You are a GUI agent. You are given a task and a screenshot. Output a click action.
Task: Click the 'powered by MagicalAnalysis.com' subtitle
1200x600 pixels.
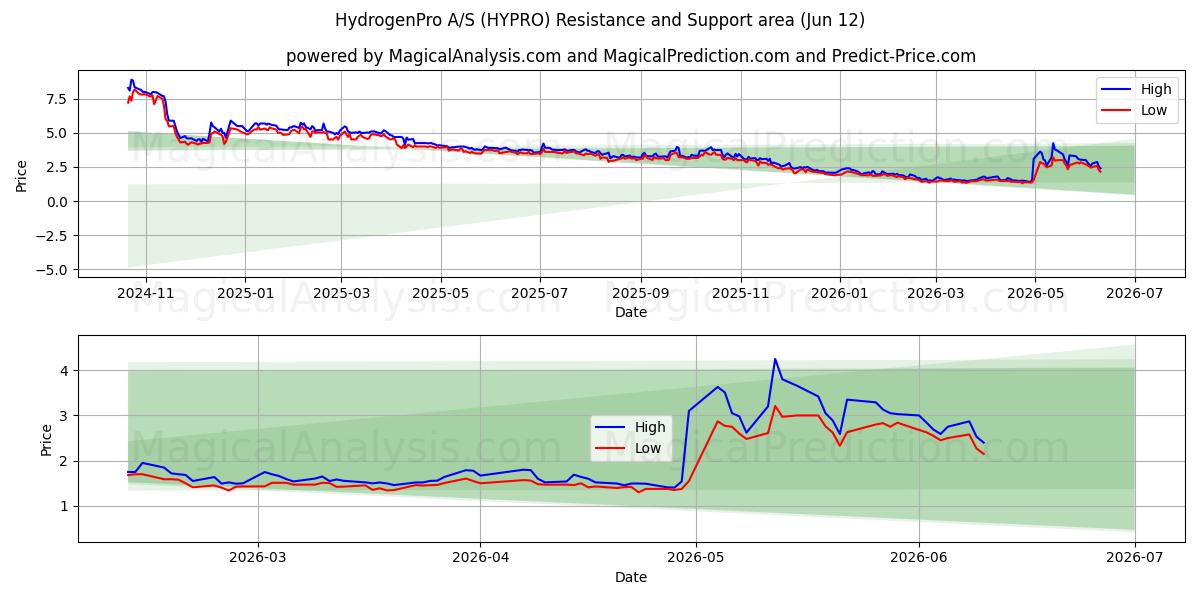(630, 56)
